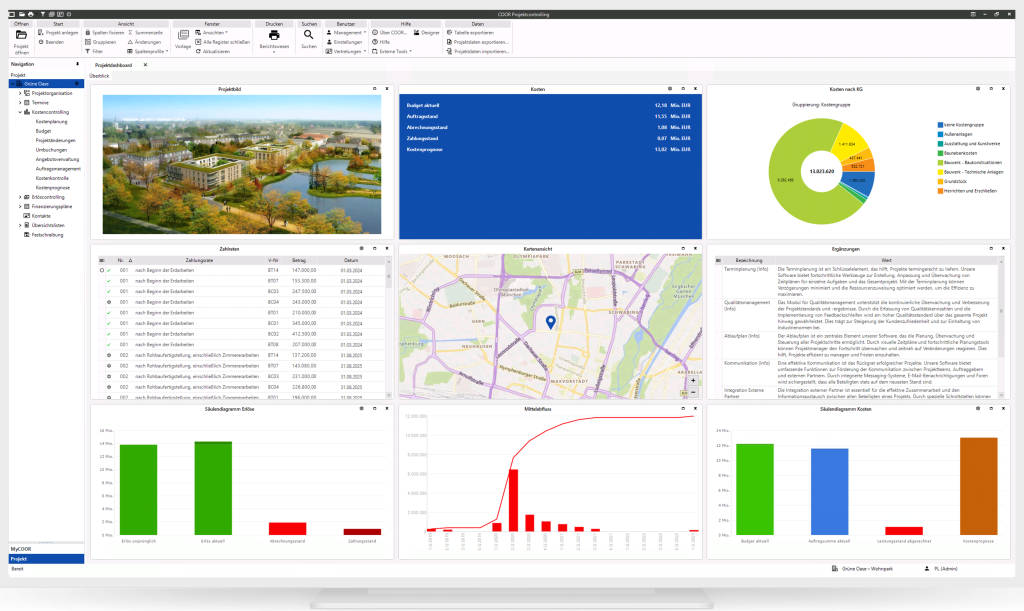Open the Ansichten dropdown
Screen dimensions: 1024x611
(x=212, y=33)
